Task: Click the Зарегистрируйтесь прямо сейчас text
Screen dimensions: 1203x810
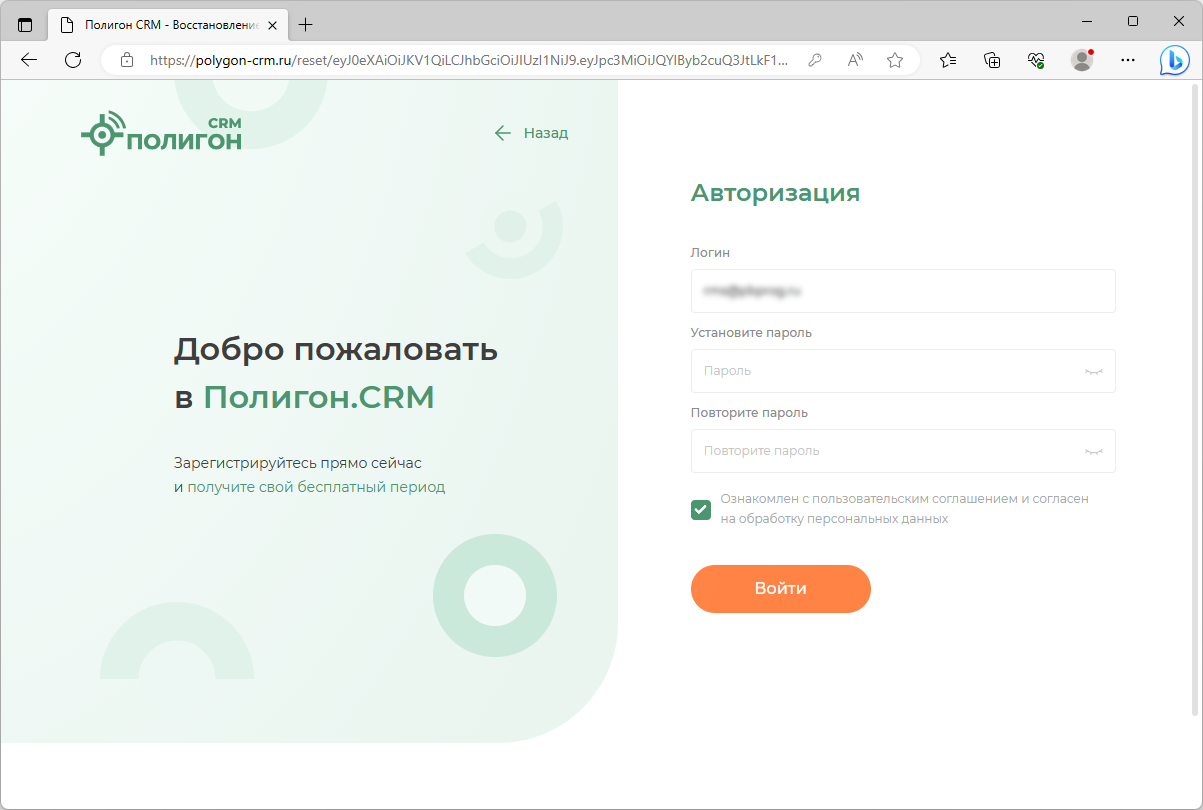Action: 298,464
